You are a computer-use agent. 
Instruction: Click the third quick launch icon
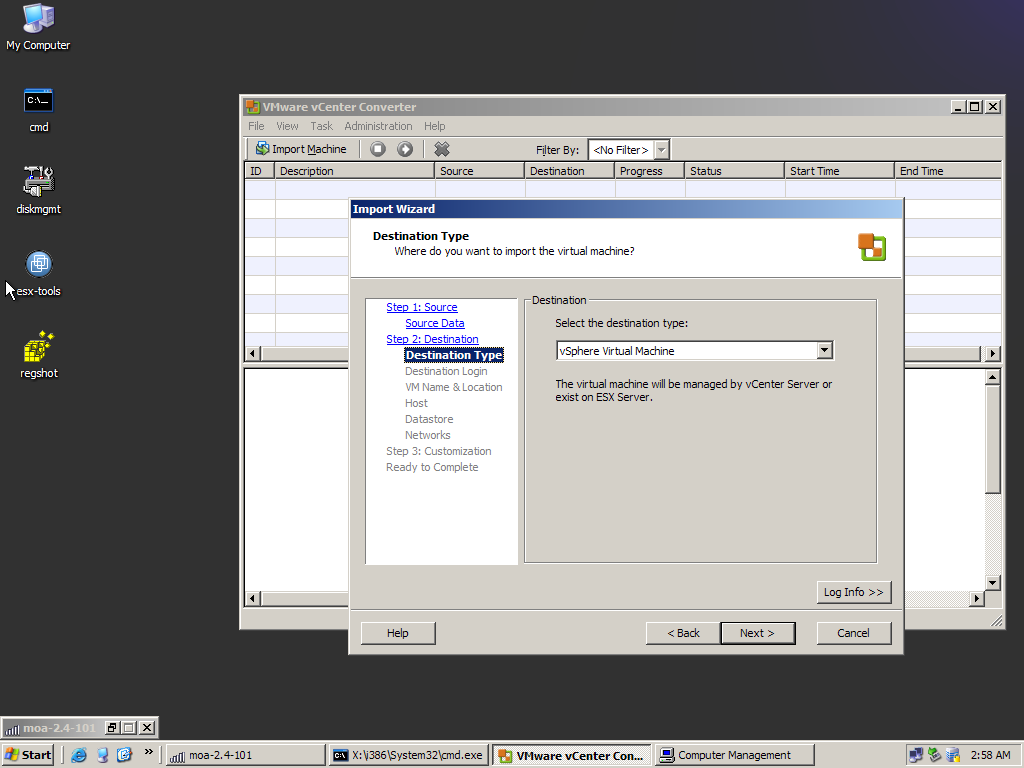125,755
